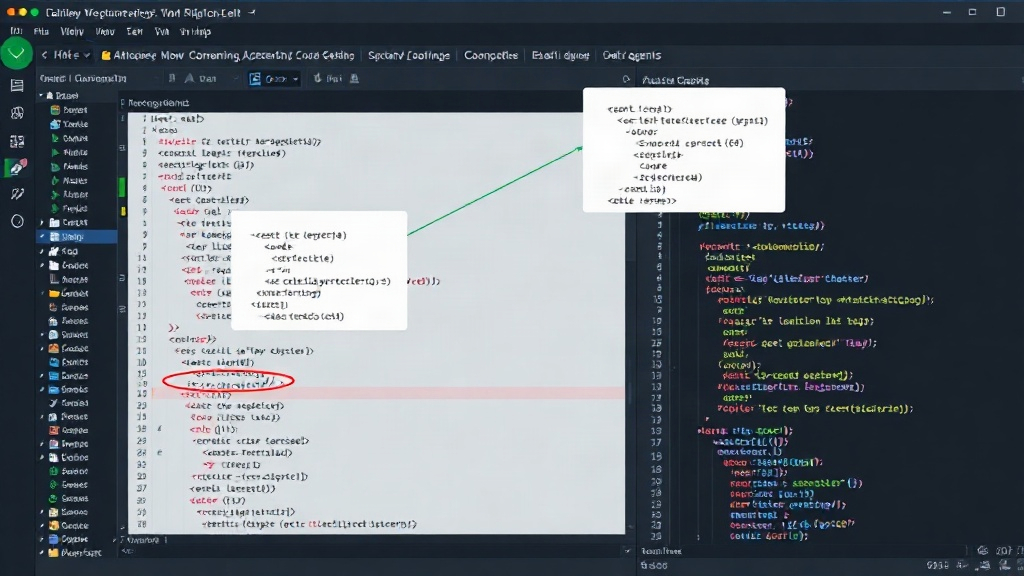Click the last icon in the secondary toolbar
The image size is (1024, 576).
tap(354, 78)
